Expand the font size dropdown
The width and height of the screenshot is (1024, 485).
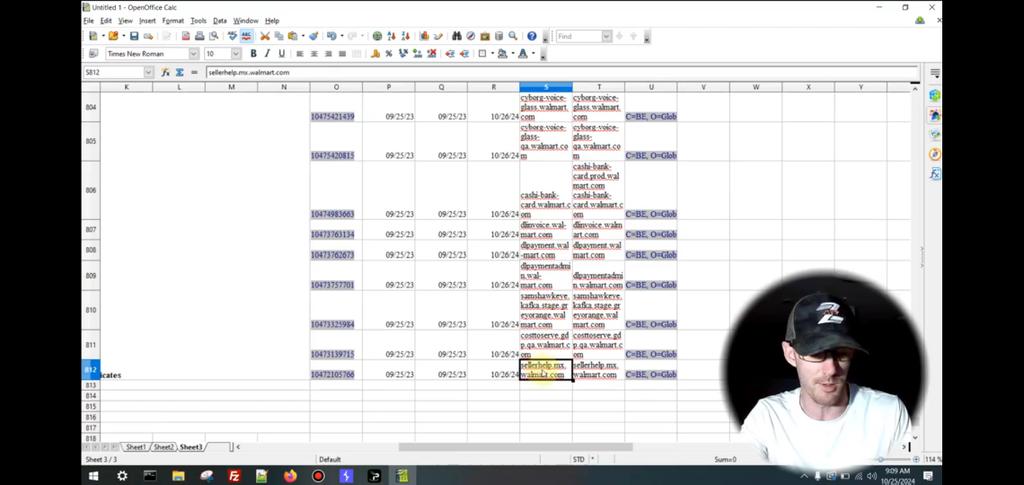click(x=236, y=54)
